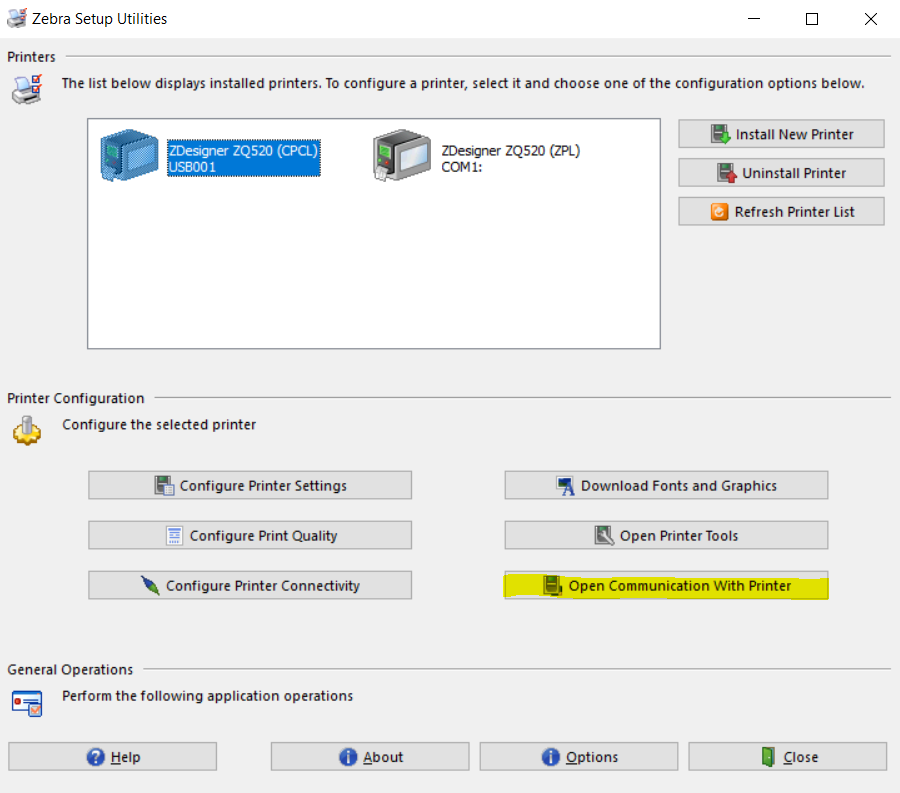
Task: Launch Open Printer Tools
Action: pyautogui.click(x=666, y=536)
